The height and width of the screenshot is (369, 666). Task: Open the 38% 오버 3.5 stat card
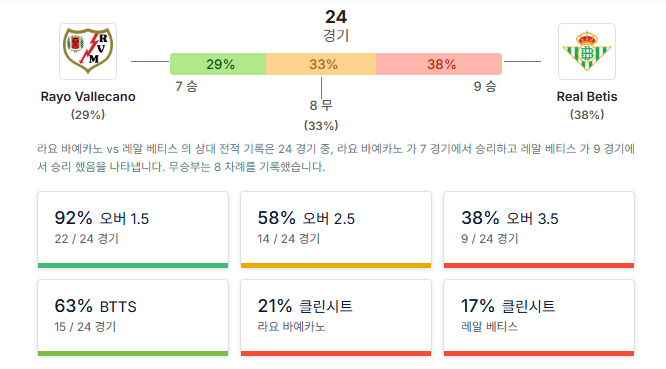pyautogui.click(x=539, y=230)
